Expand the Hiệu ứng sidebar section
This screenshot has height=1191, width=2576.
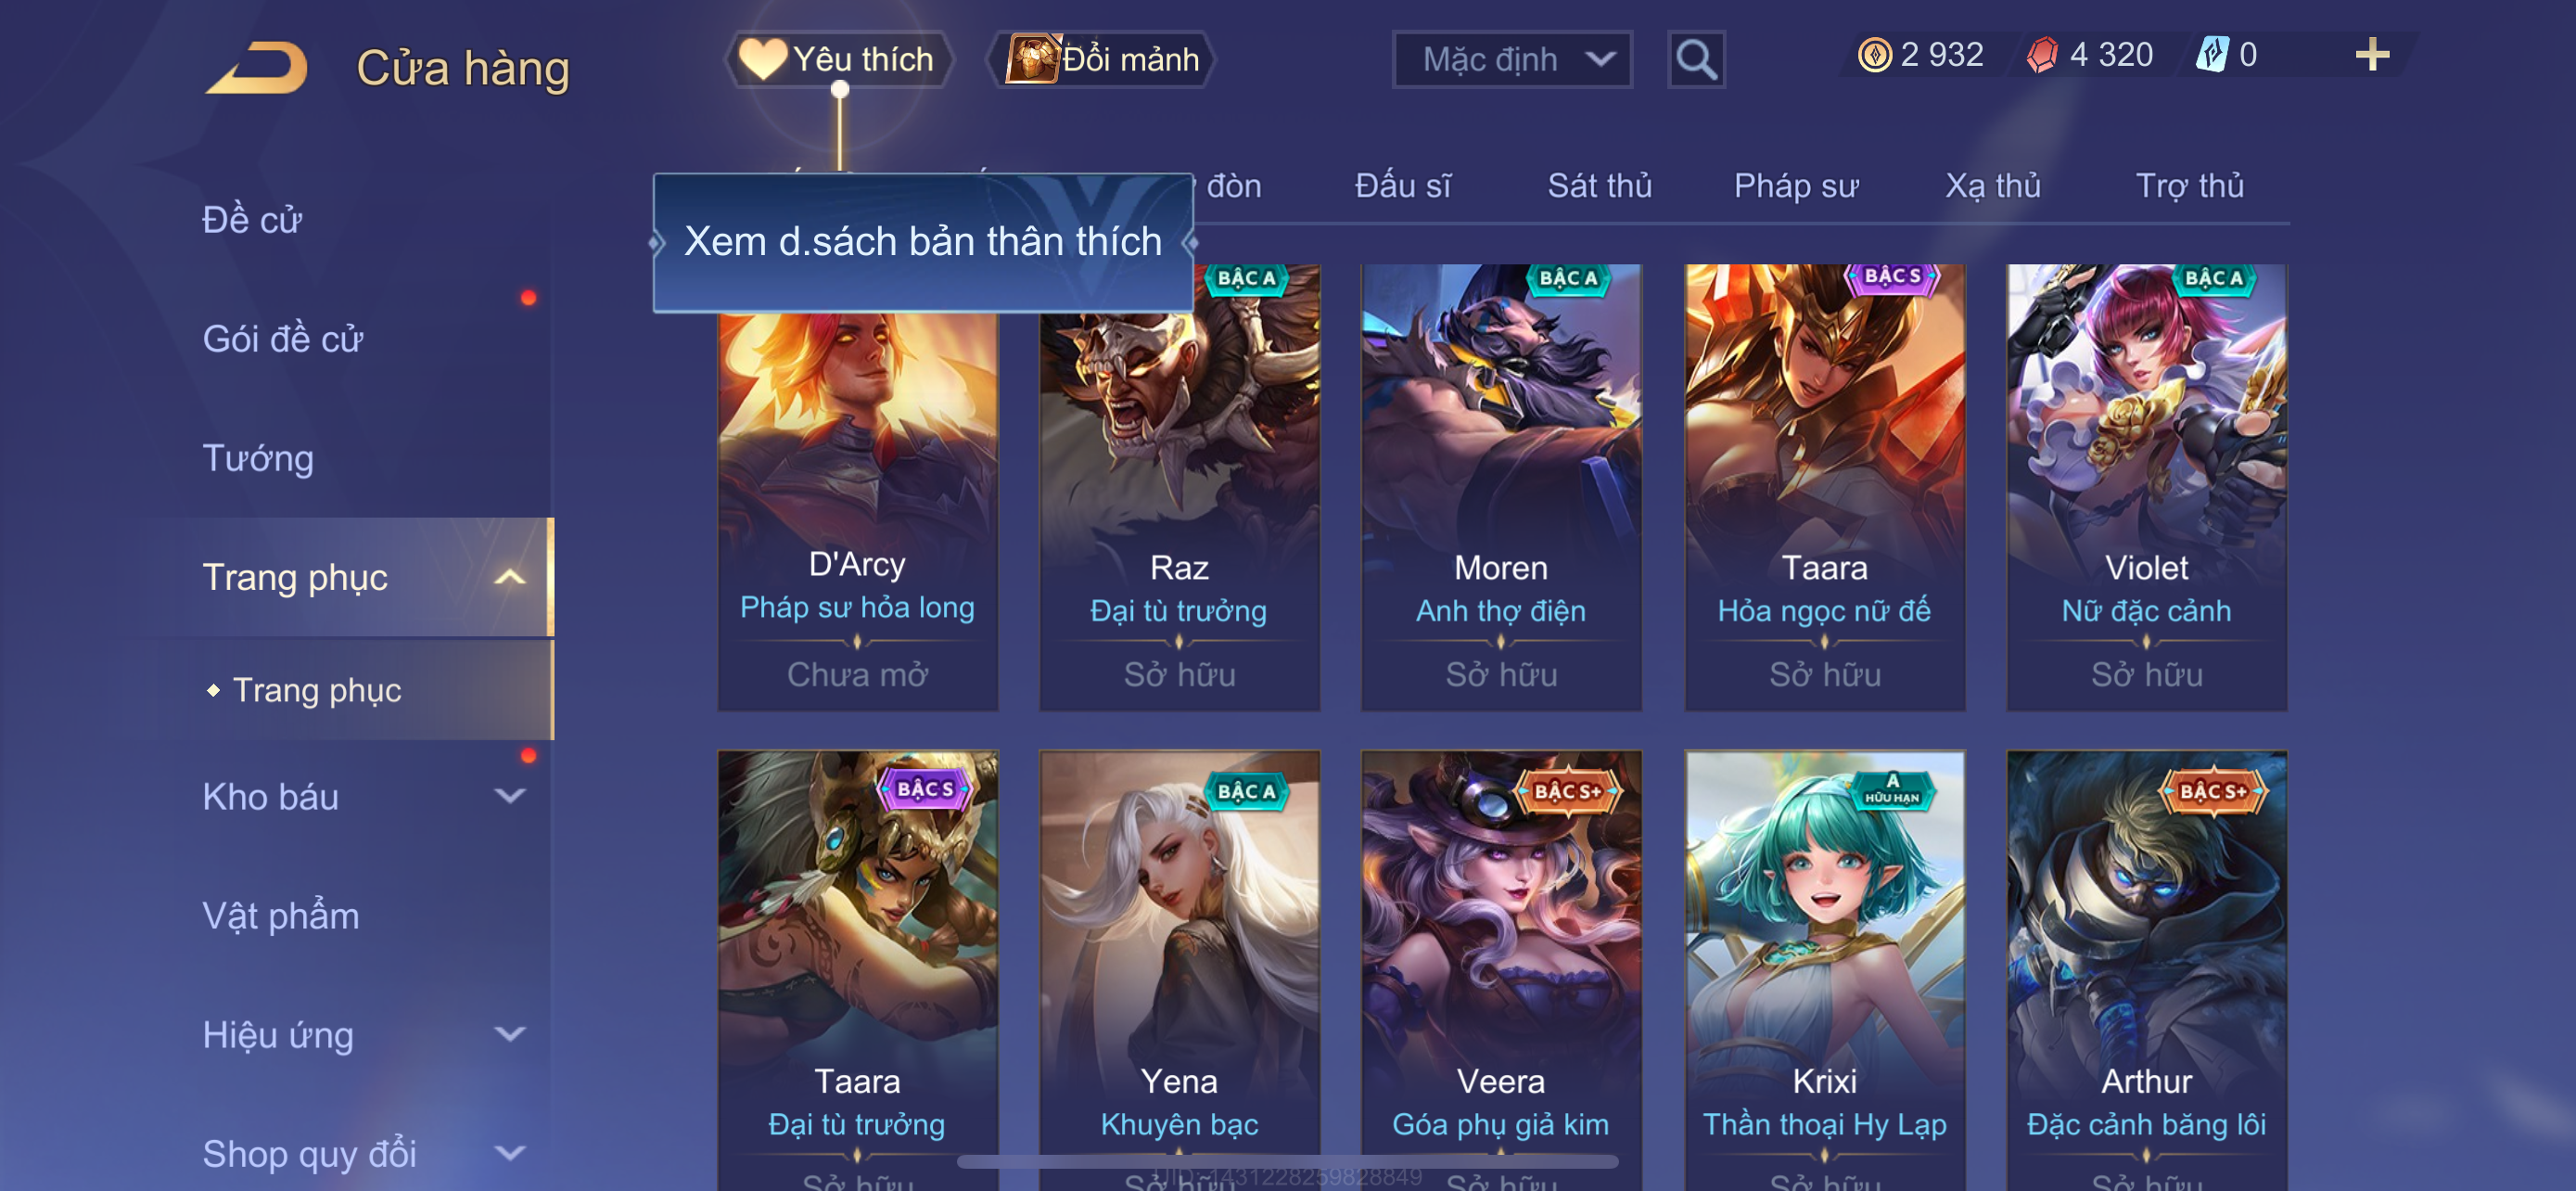tap(510, 1035)
